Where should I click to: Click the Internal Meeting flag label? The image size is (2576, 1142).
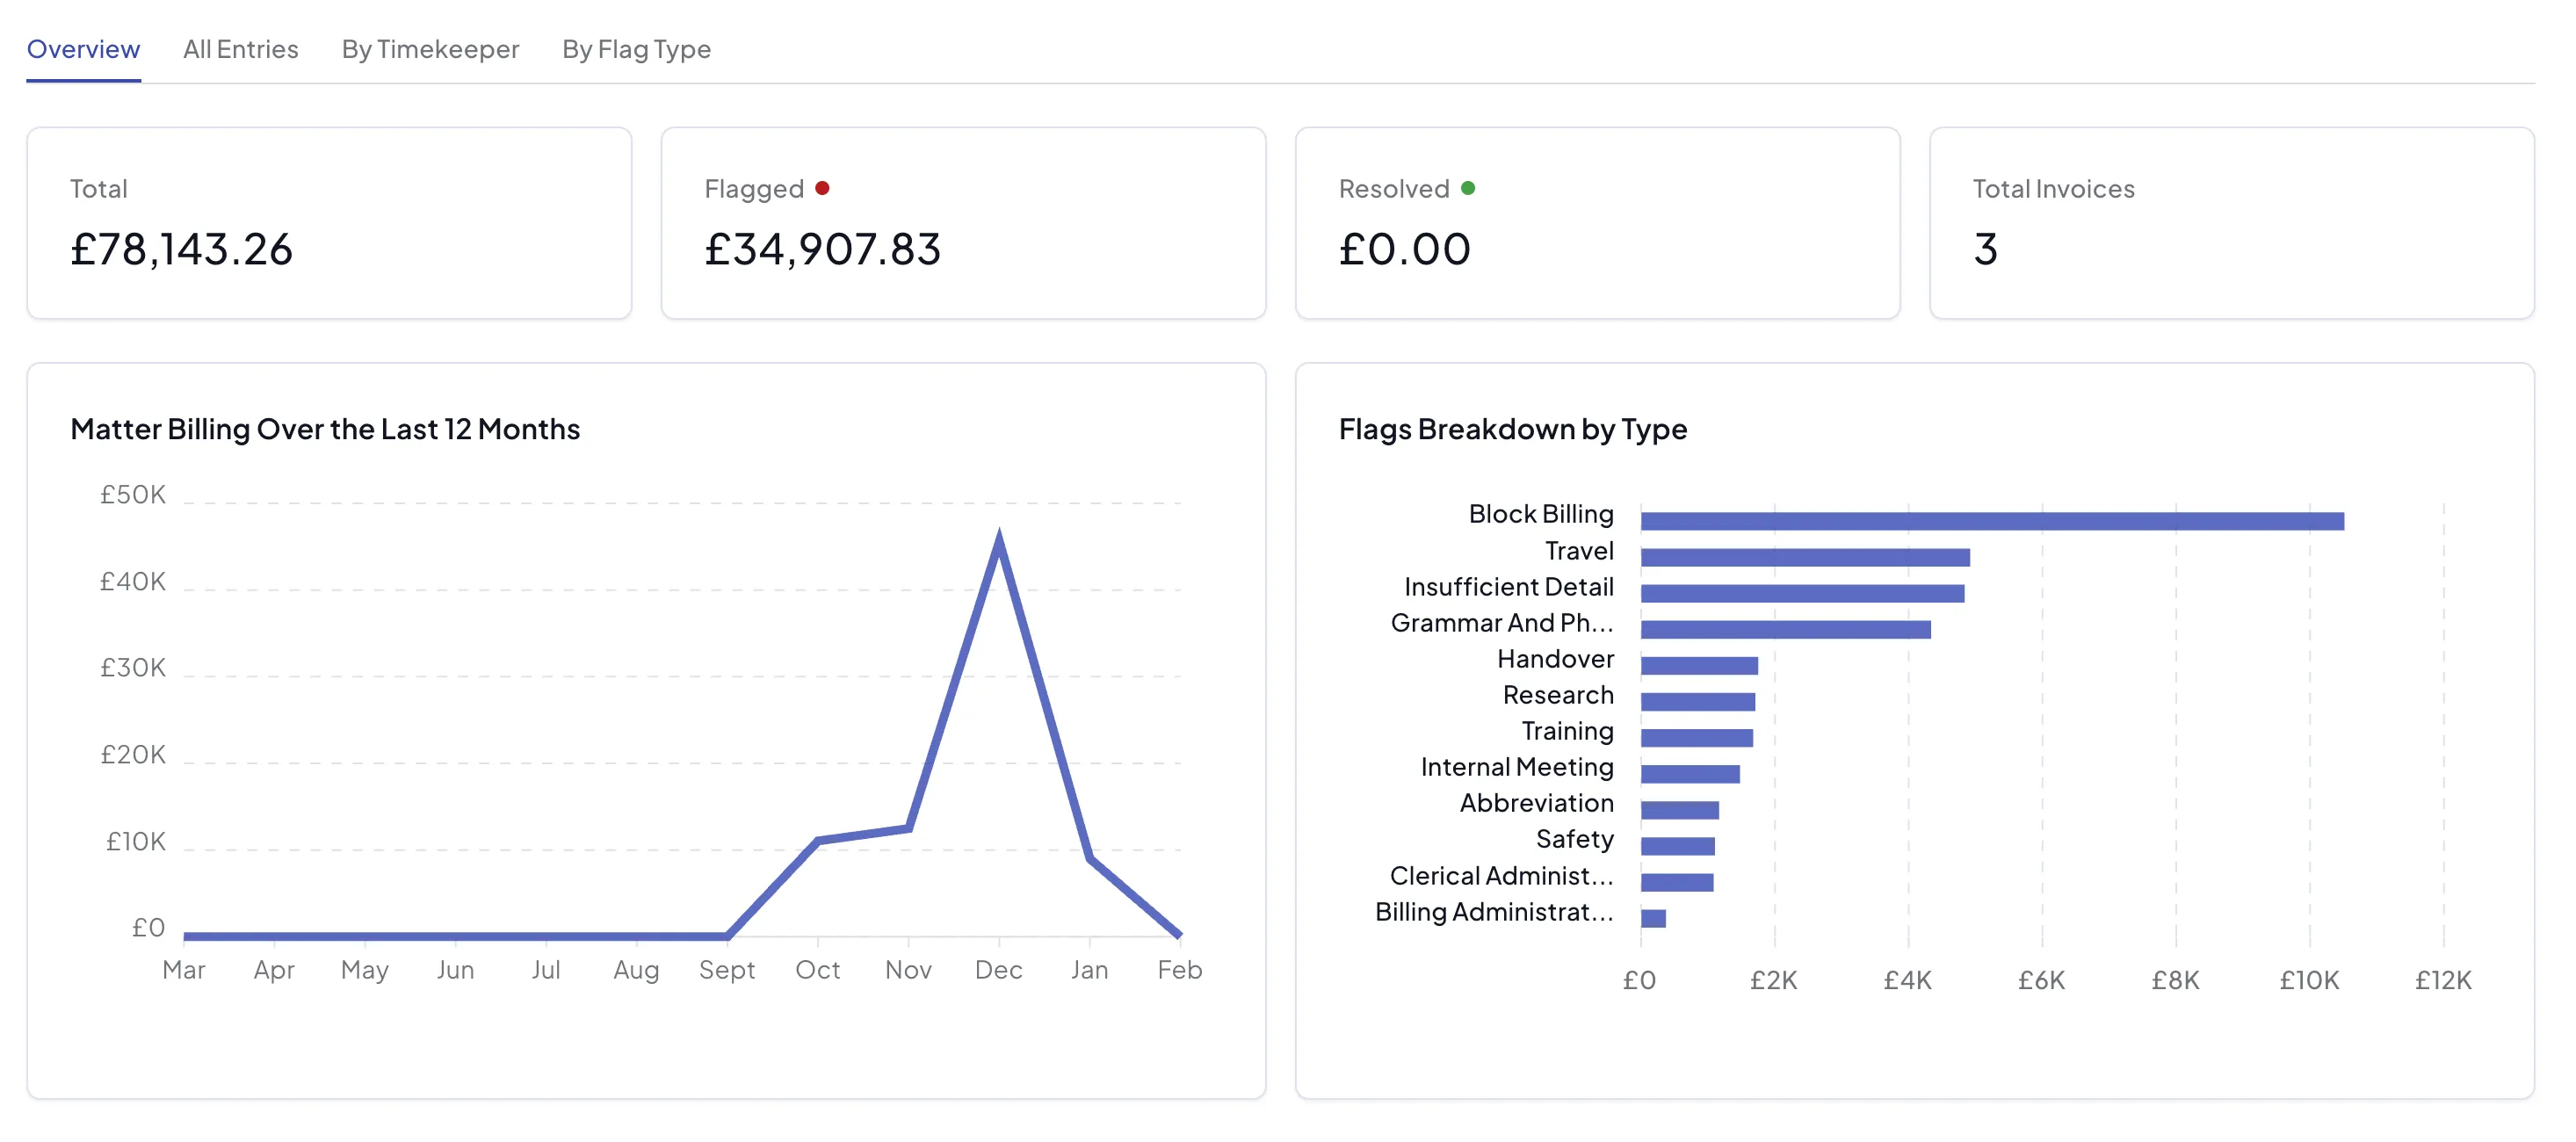point(1516,767)
